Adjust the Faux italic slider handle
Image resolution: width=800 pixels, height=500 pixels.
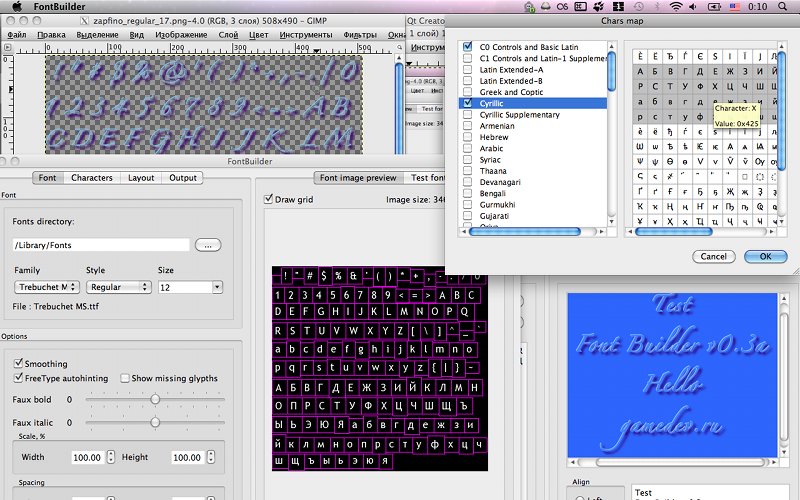coord(155,422)
